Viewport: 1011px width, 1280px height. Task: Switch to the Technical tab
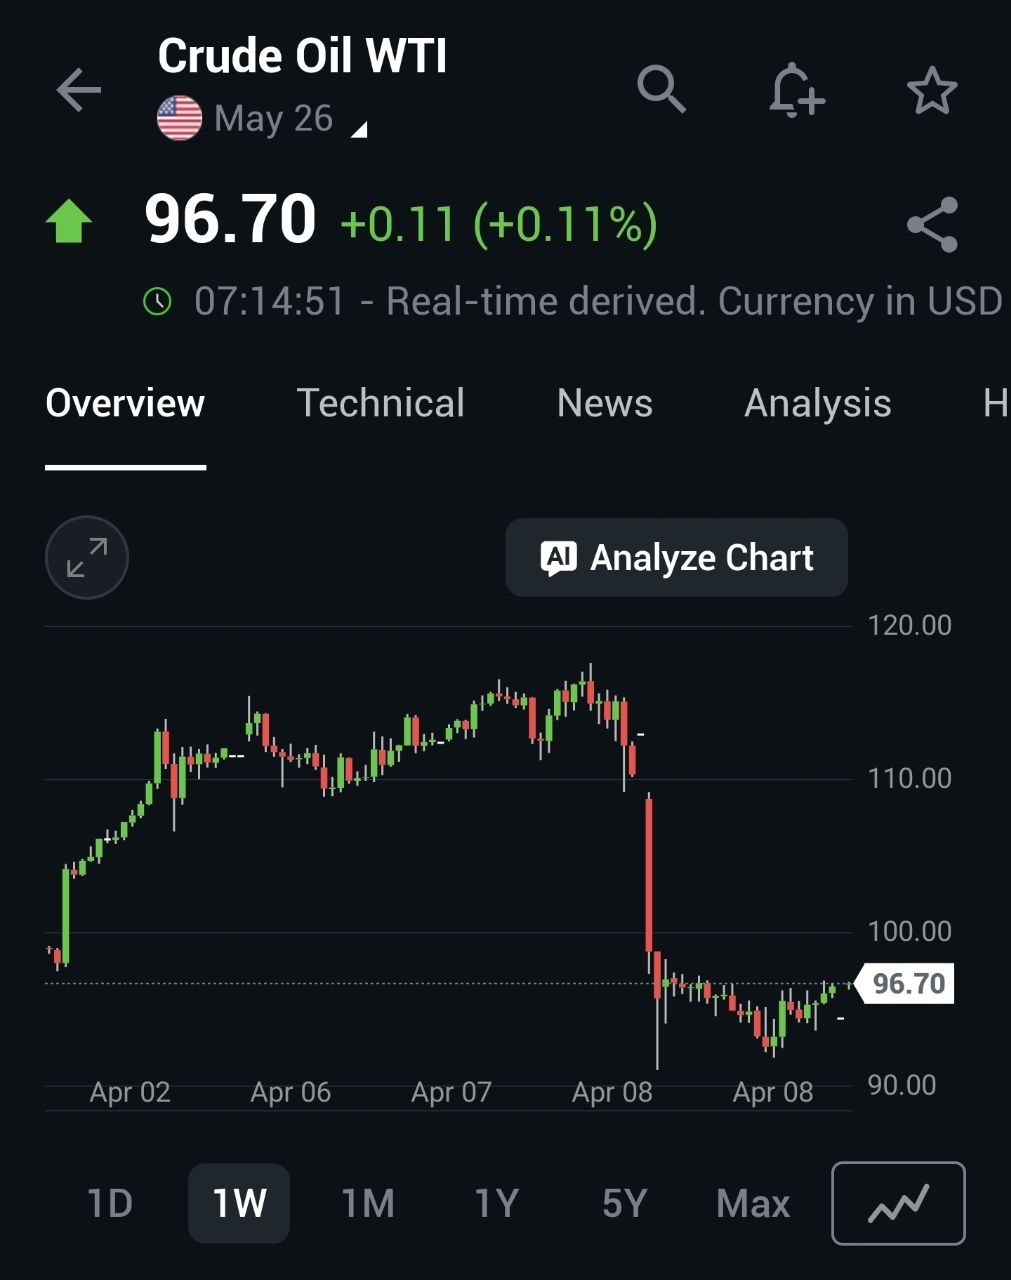point(380,404)
